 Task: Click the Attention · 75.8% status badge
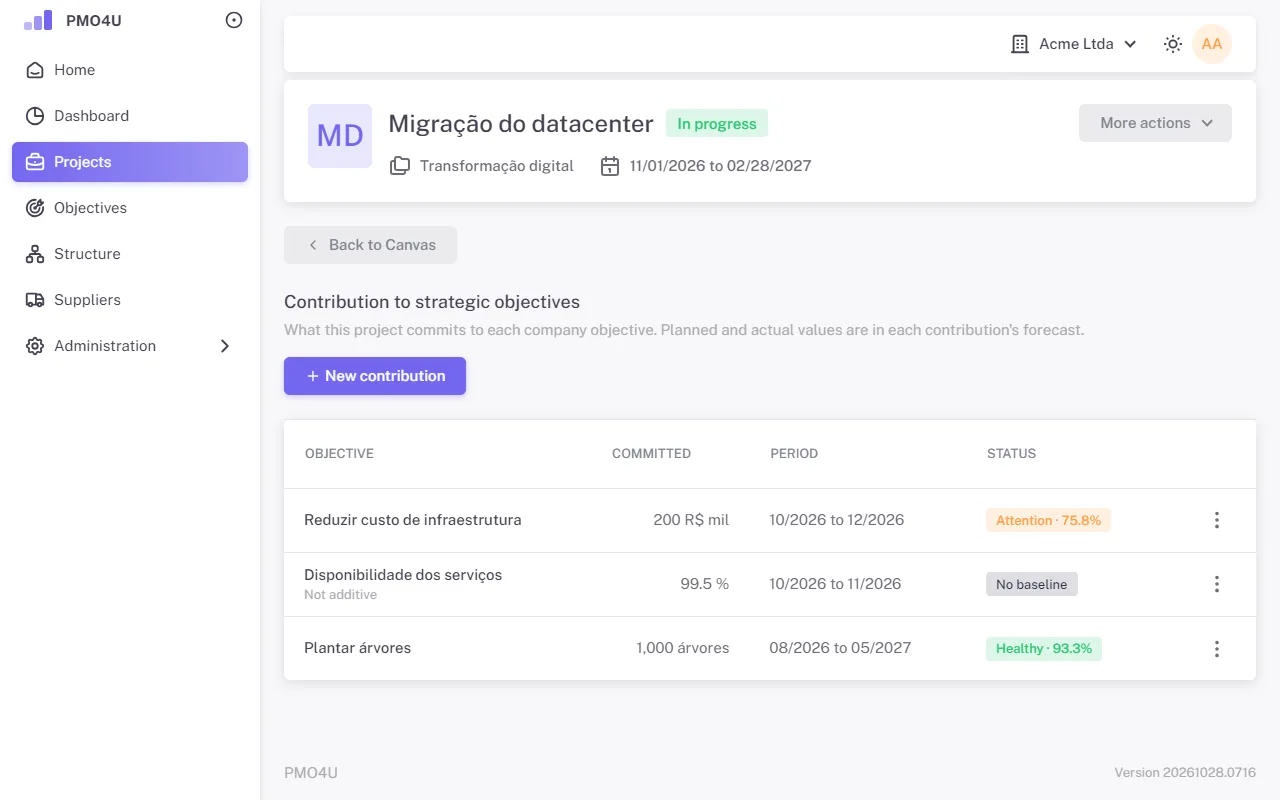pos(1048,520)
